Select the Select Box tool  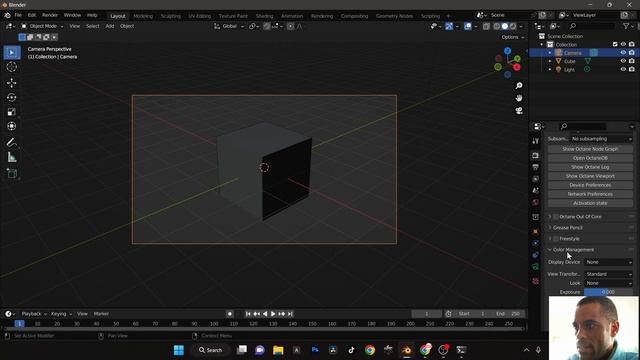tap(12, 53)
